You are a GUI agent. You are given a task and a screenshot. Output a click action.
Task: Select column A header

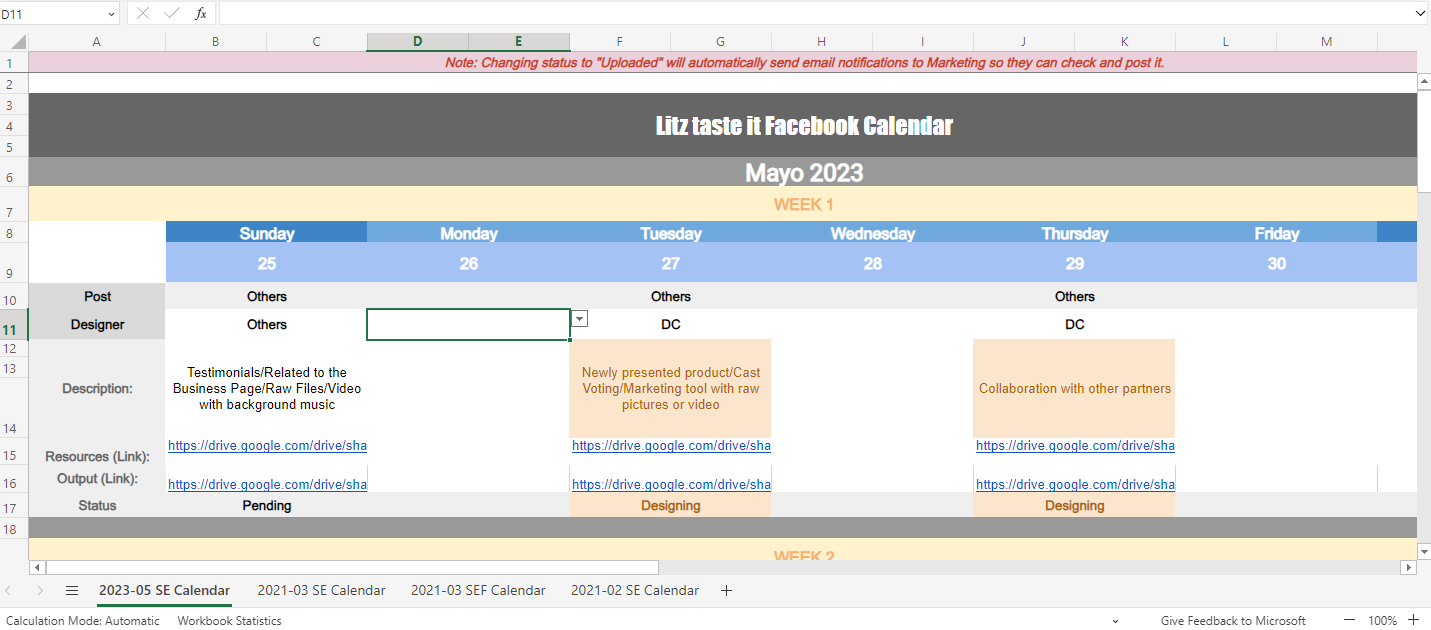(x=97, y=42)
